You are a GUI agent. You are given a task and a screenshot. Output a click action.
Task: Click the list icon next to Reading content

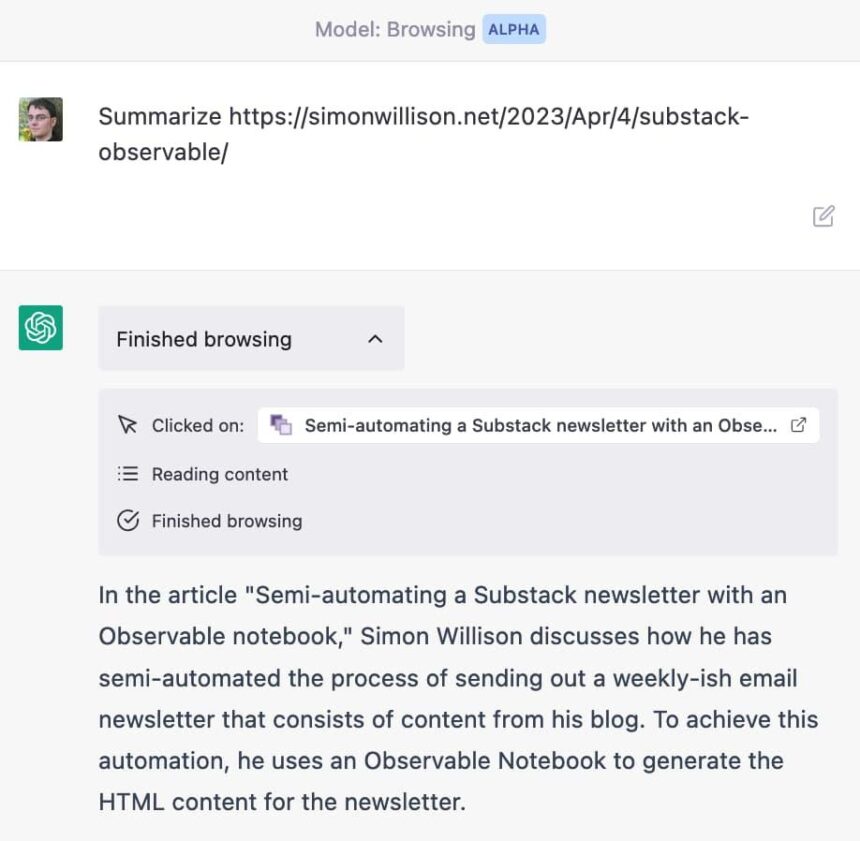click(x=128, y=473)
